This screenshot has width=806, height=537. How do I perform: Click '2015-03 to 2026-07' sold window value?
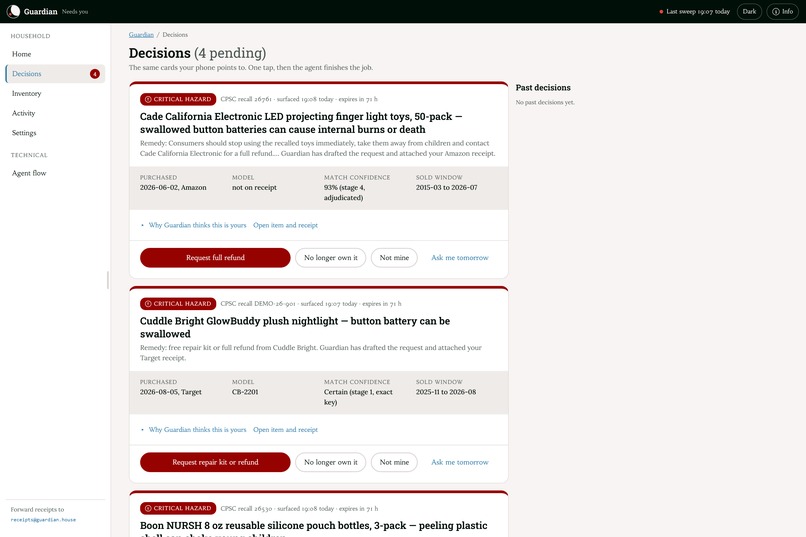[446, 188]
